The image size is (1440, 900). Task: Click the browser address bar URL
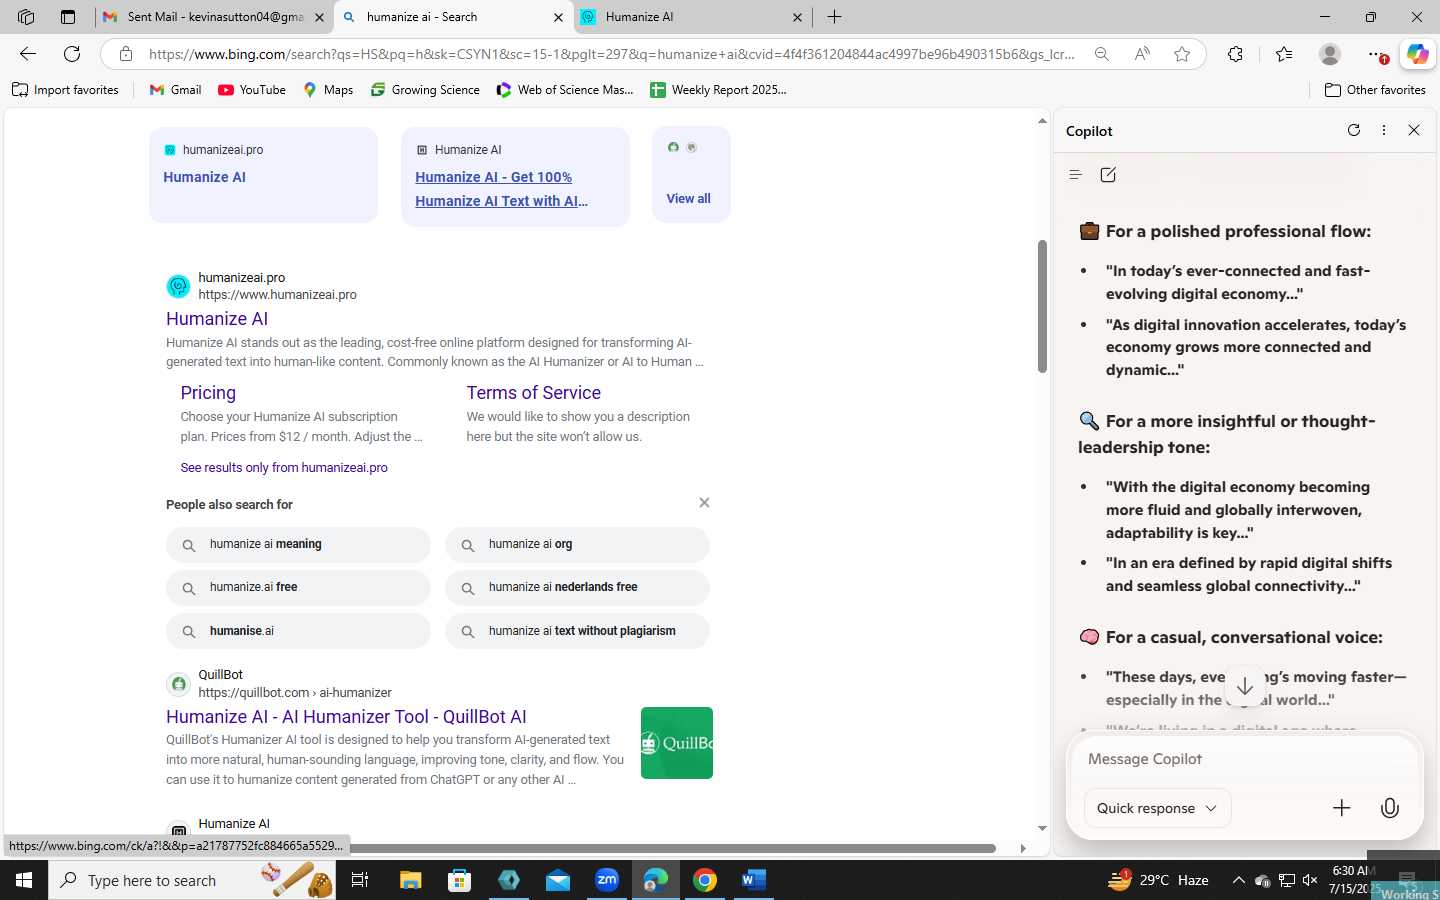coord(612,54)
